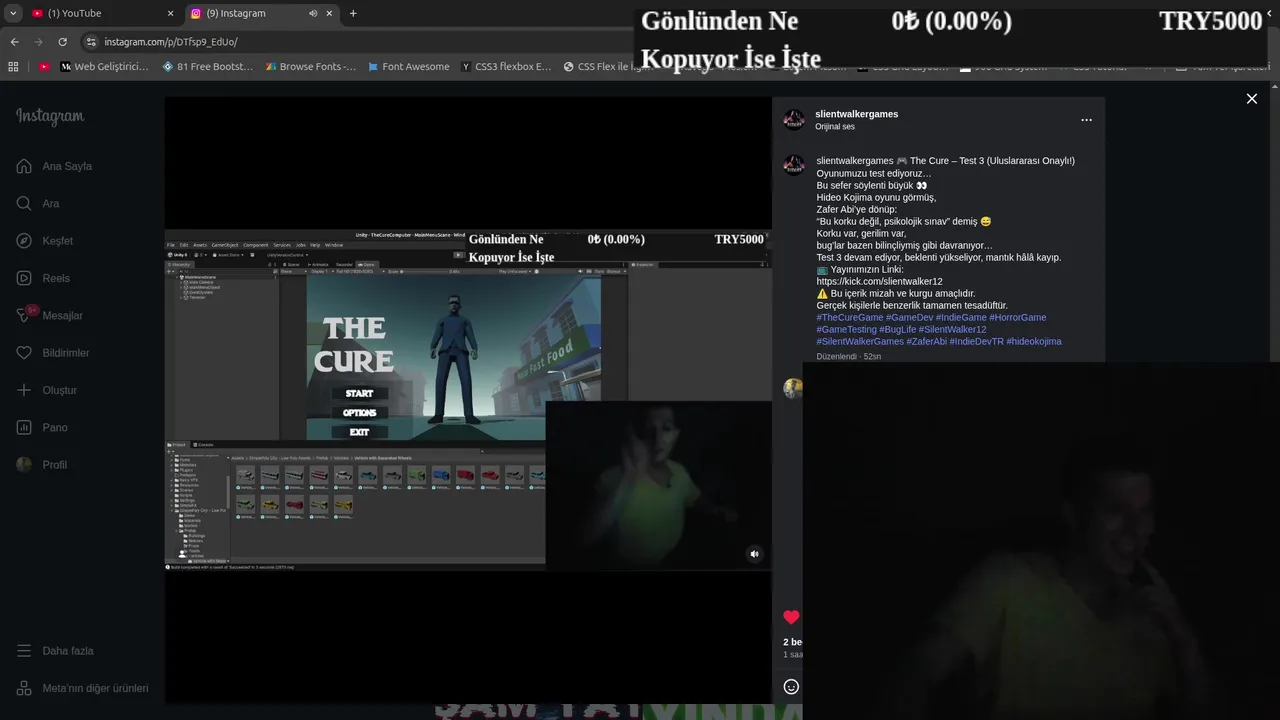
Task: Open Web Geliştirici bookmark
Action: (104, 67)
